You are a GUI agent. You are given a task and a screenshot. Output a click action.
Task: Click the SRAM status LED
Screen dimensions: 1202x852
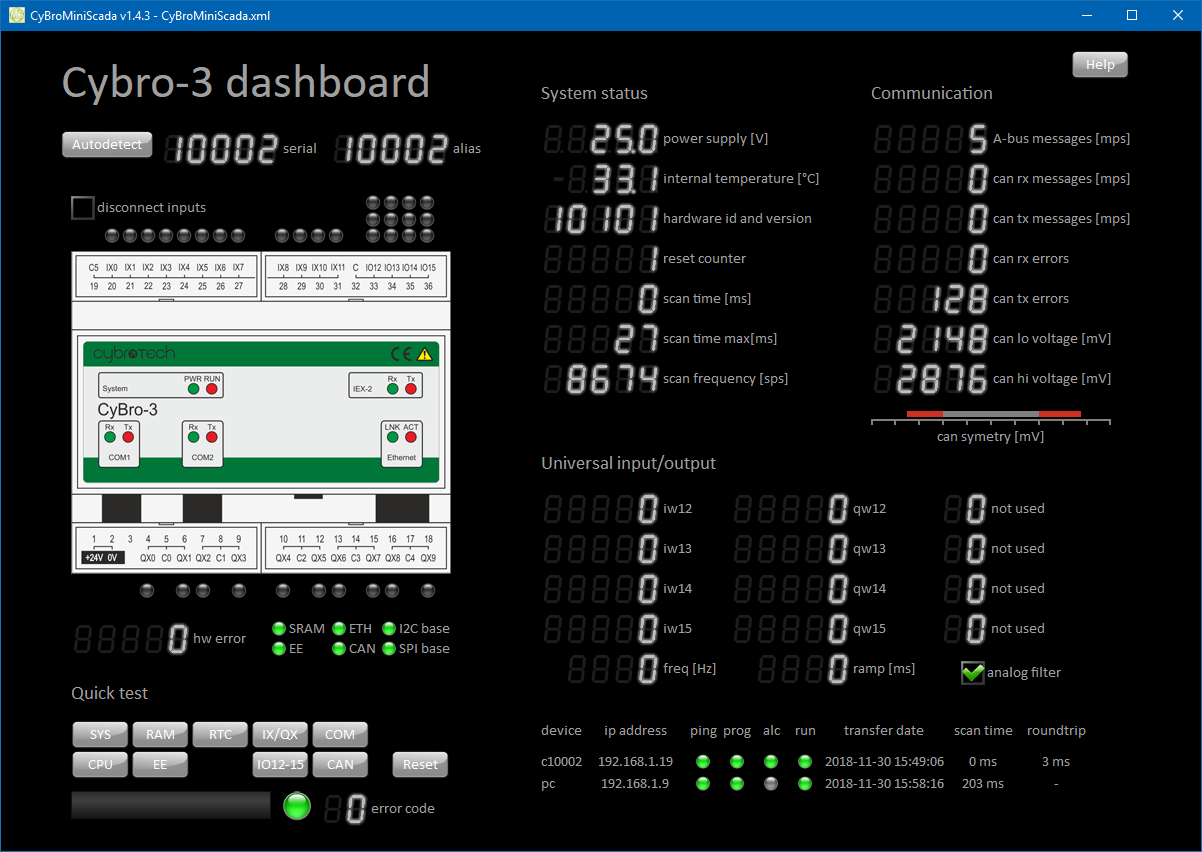(279, 629)
